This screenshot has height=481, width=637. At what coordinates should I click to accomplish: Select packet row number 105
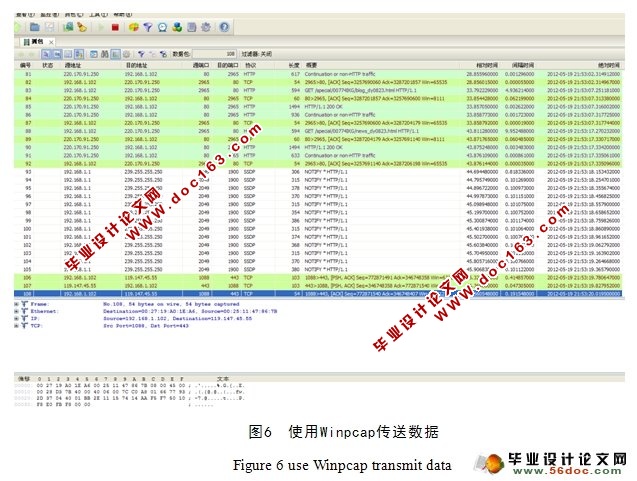[x=319, y=269]
